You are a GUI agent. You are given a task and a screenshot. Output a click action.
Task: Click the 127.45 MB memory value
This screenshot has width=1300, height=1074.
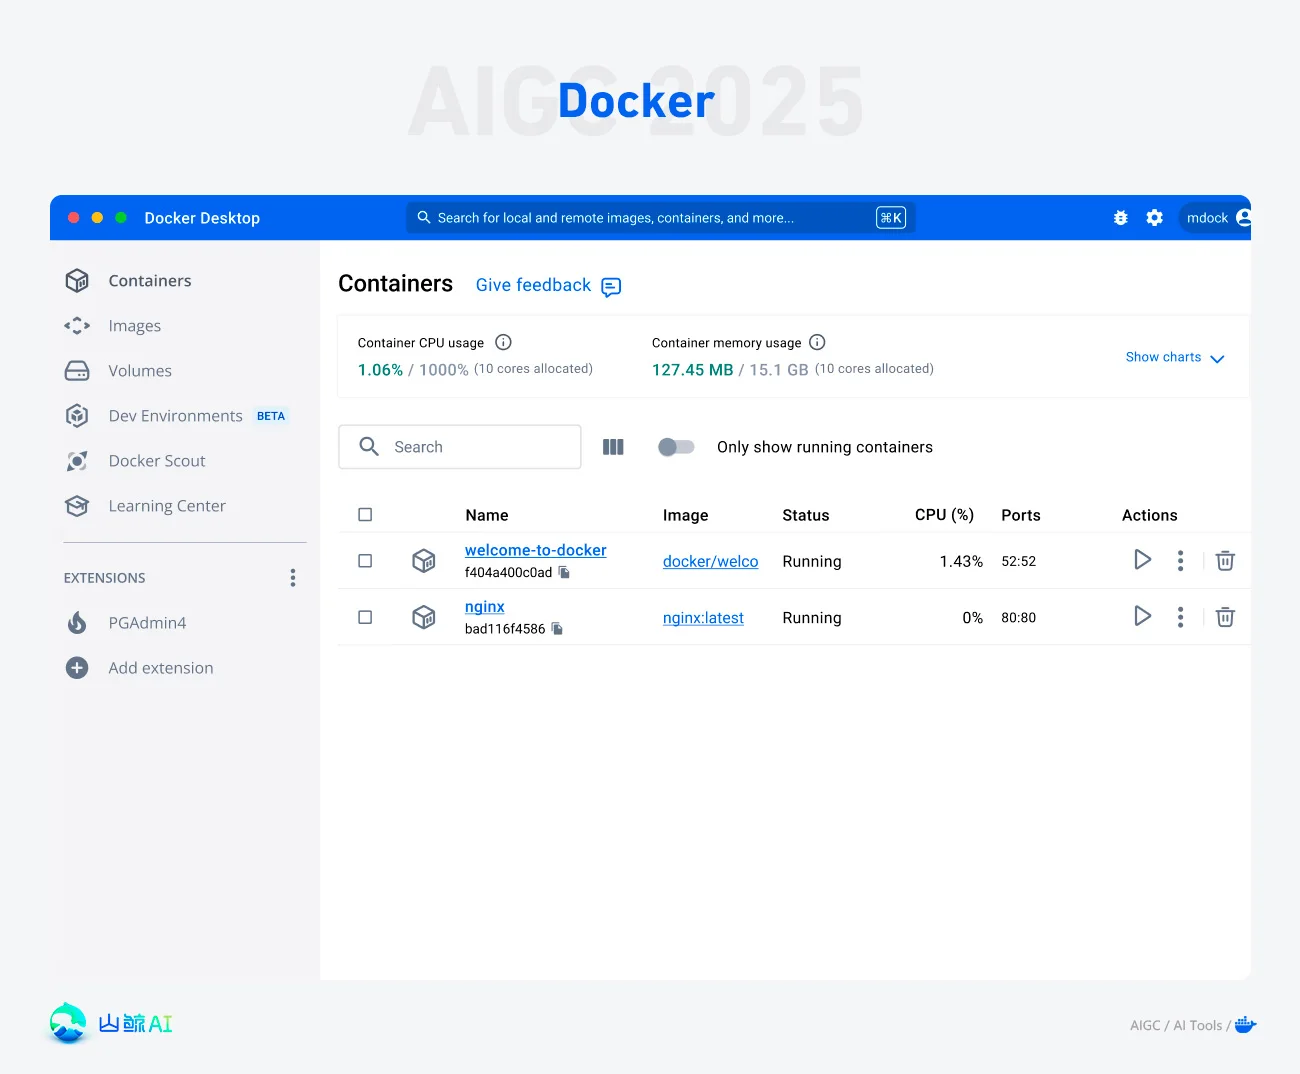[x=692, y=370]
